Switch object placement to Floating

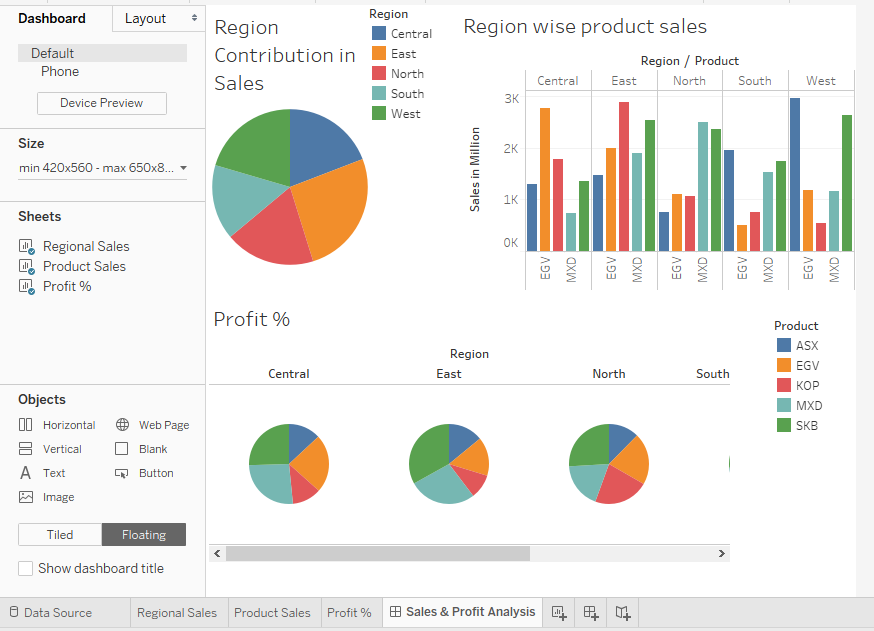144,535
